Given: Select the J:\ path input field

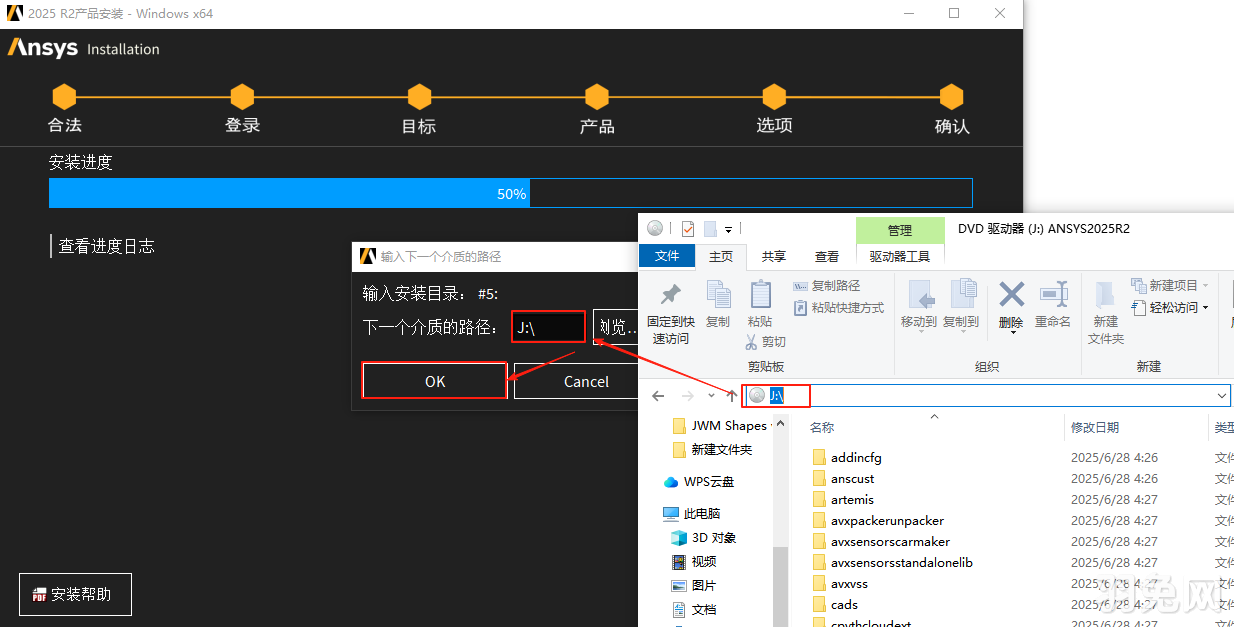Looking at the screenshot, I should coord(548,326).
